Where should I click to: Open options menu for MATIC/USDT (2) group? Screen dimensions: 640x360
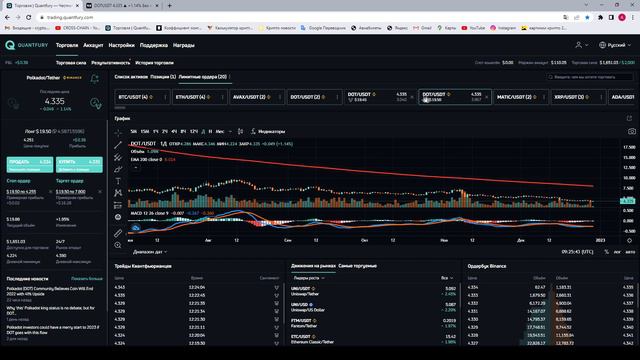[x=544, y=97]
